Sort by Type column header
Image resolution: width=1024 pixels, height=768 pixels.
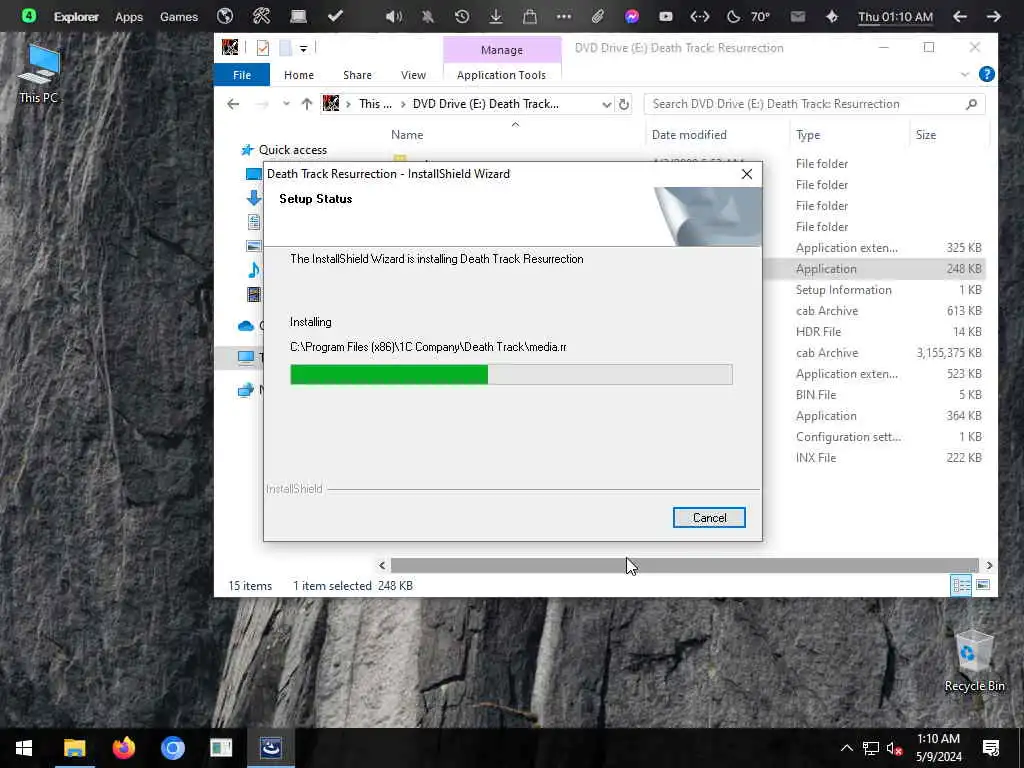(807, 135)
